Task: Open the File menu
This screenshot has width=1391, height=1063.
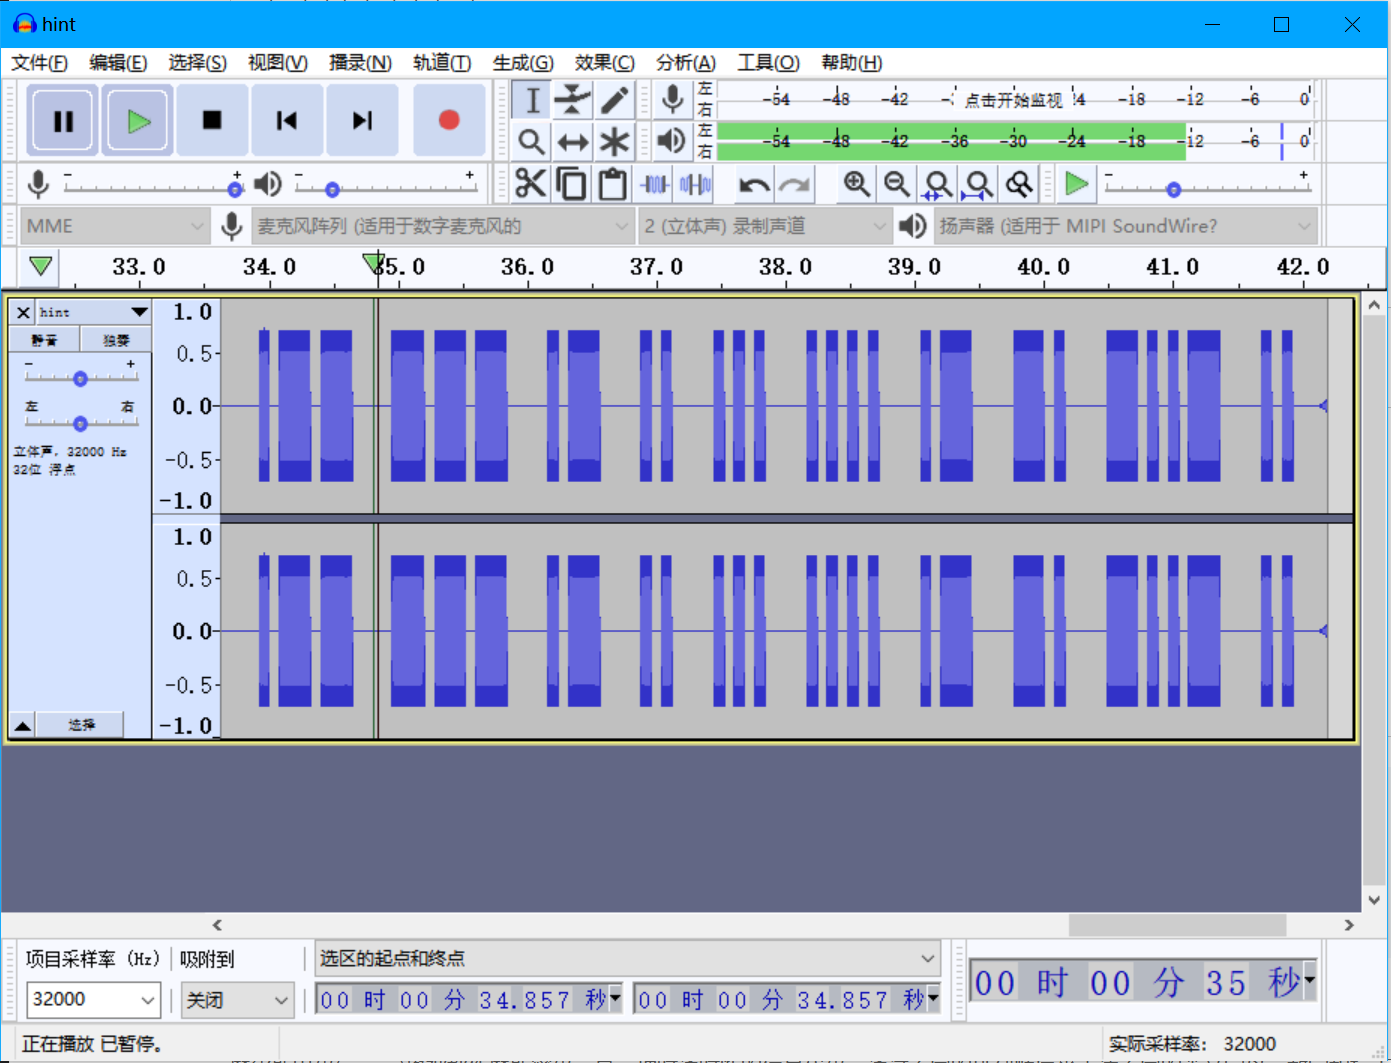Action: [x=40, y=63]
